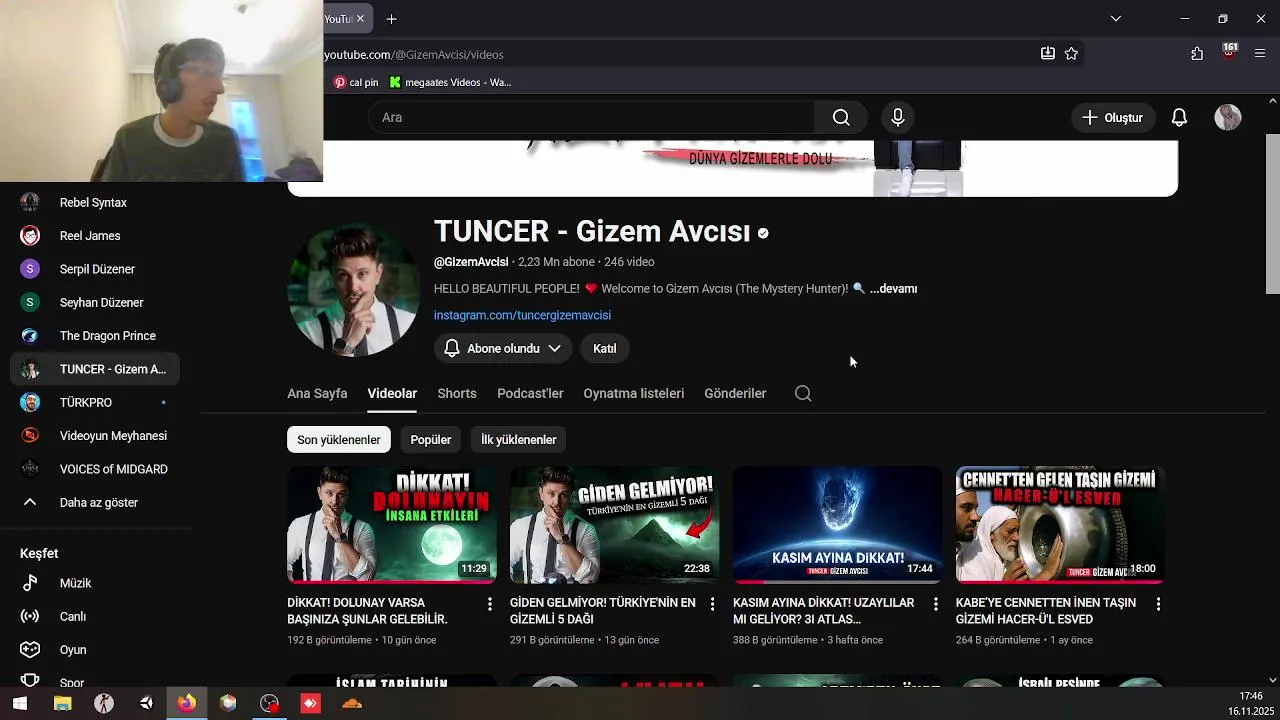Open Rebel Syntax subscription
Viewport: 1280px width, 720px height.
95,203
